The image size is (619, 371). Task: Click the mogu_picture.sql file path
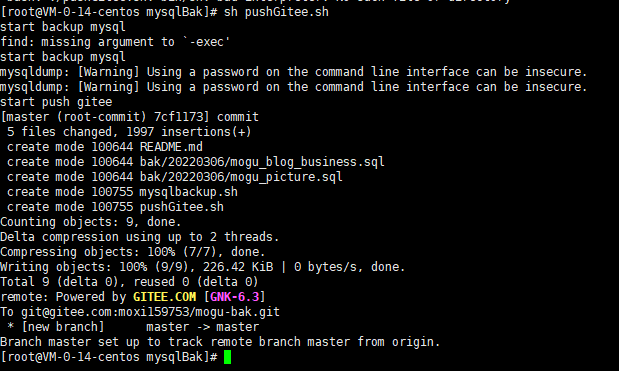click(x=241, y=177)
